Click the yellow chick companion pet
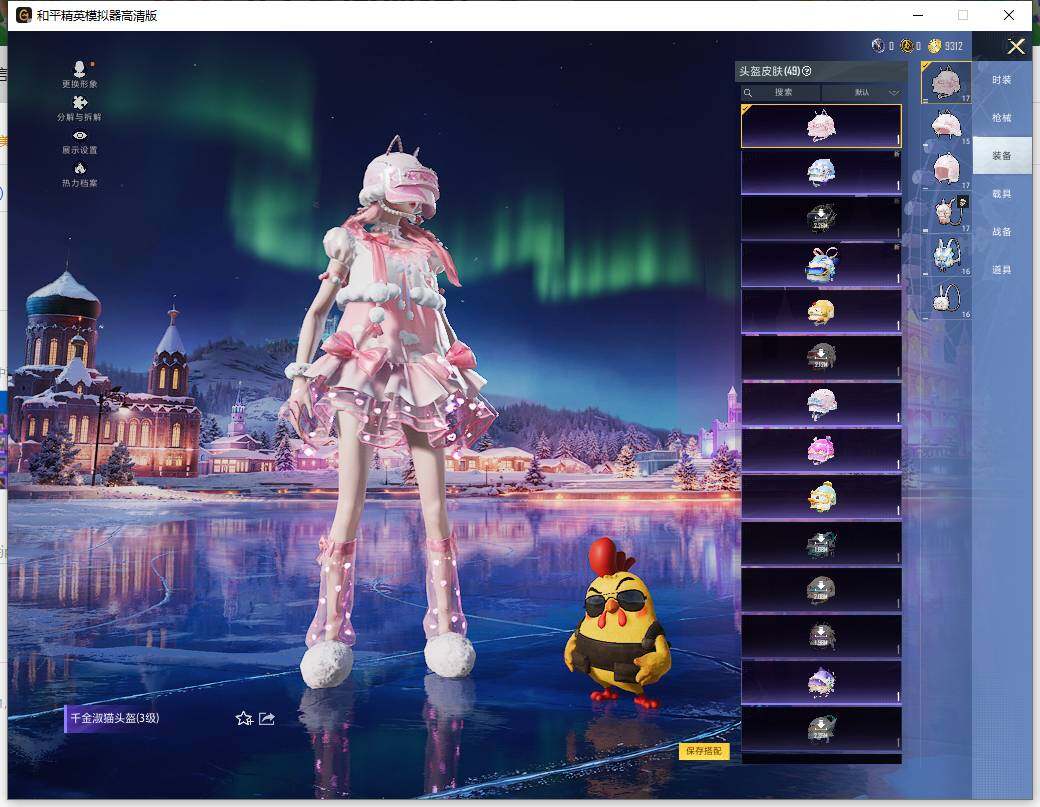 (619, 623)
